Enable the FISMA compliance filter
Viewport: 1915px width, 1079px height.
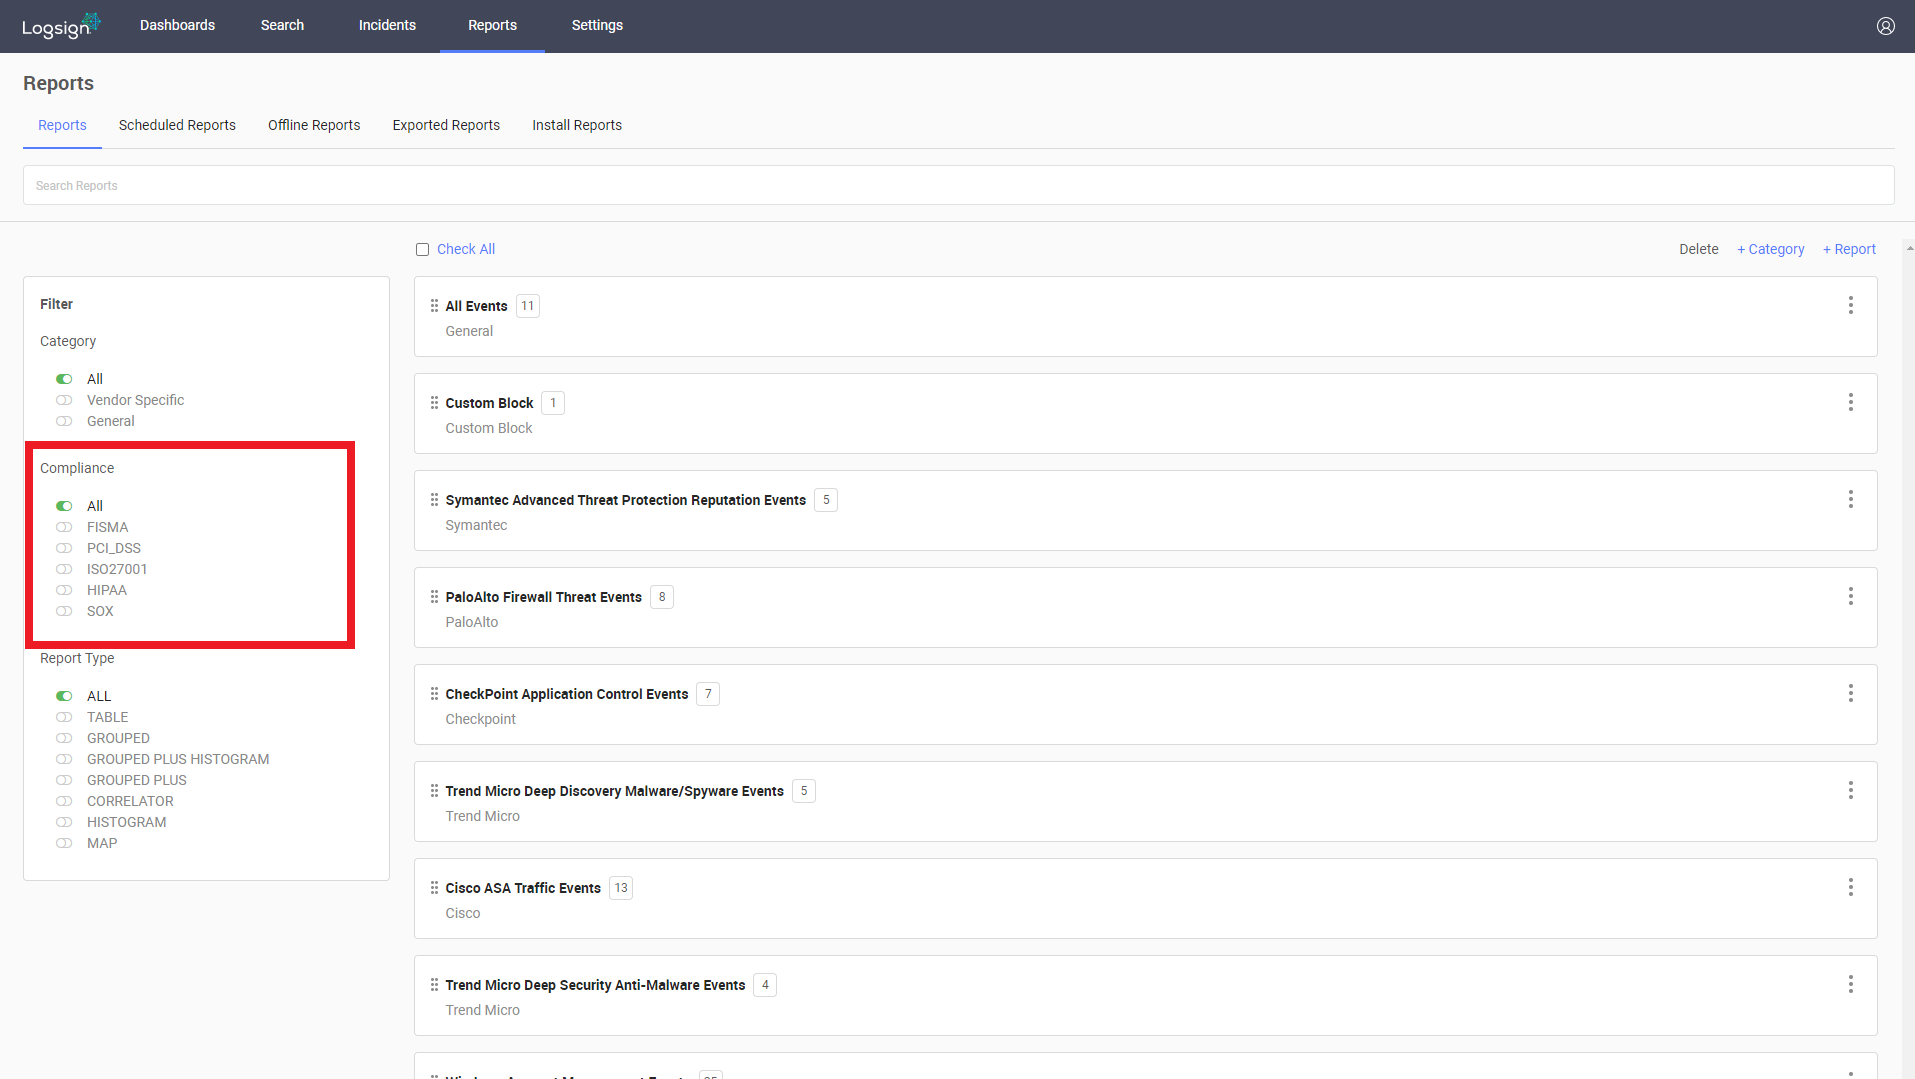point(64,527)
